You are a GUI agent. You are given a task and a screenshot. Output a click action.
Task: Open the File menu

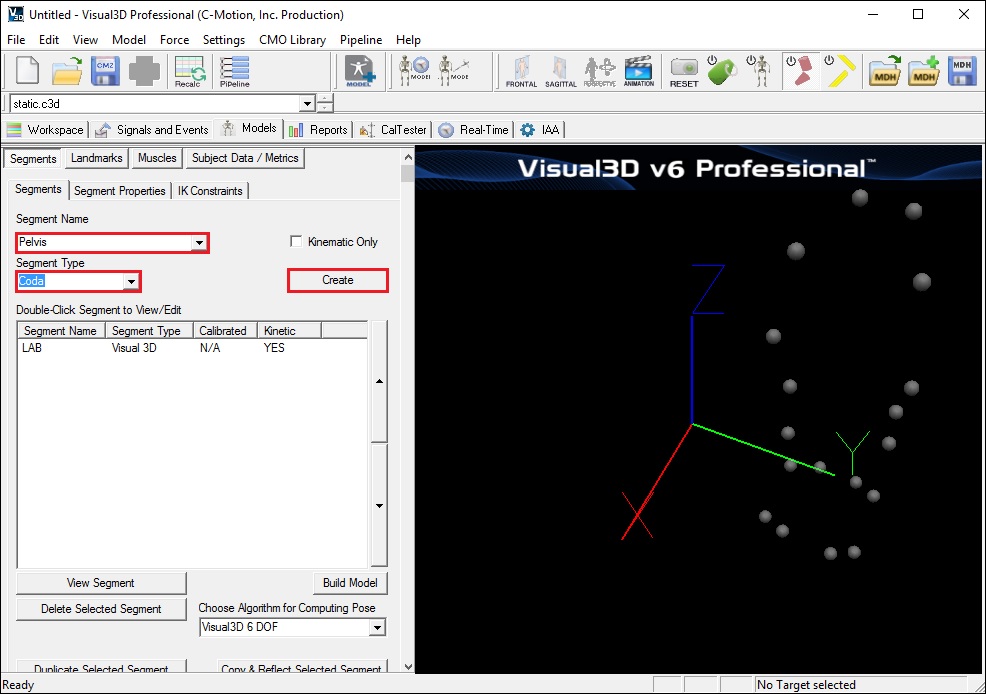[x=16, y=40]
